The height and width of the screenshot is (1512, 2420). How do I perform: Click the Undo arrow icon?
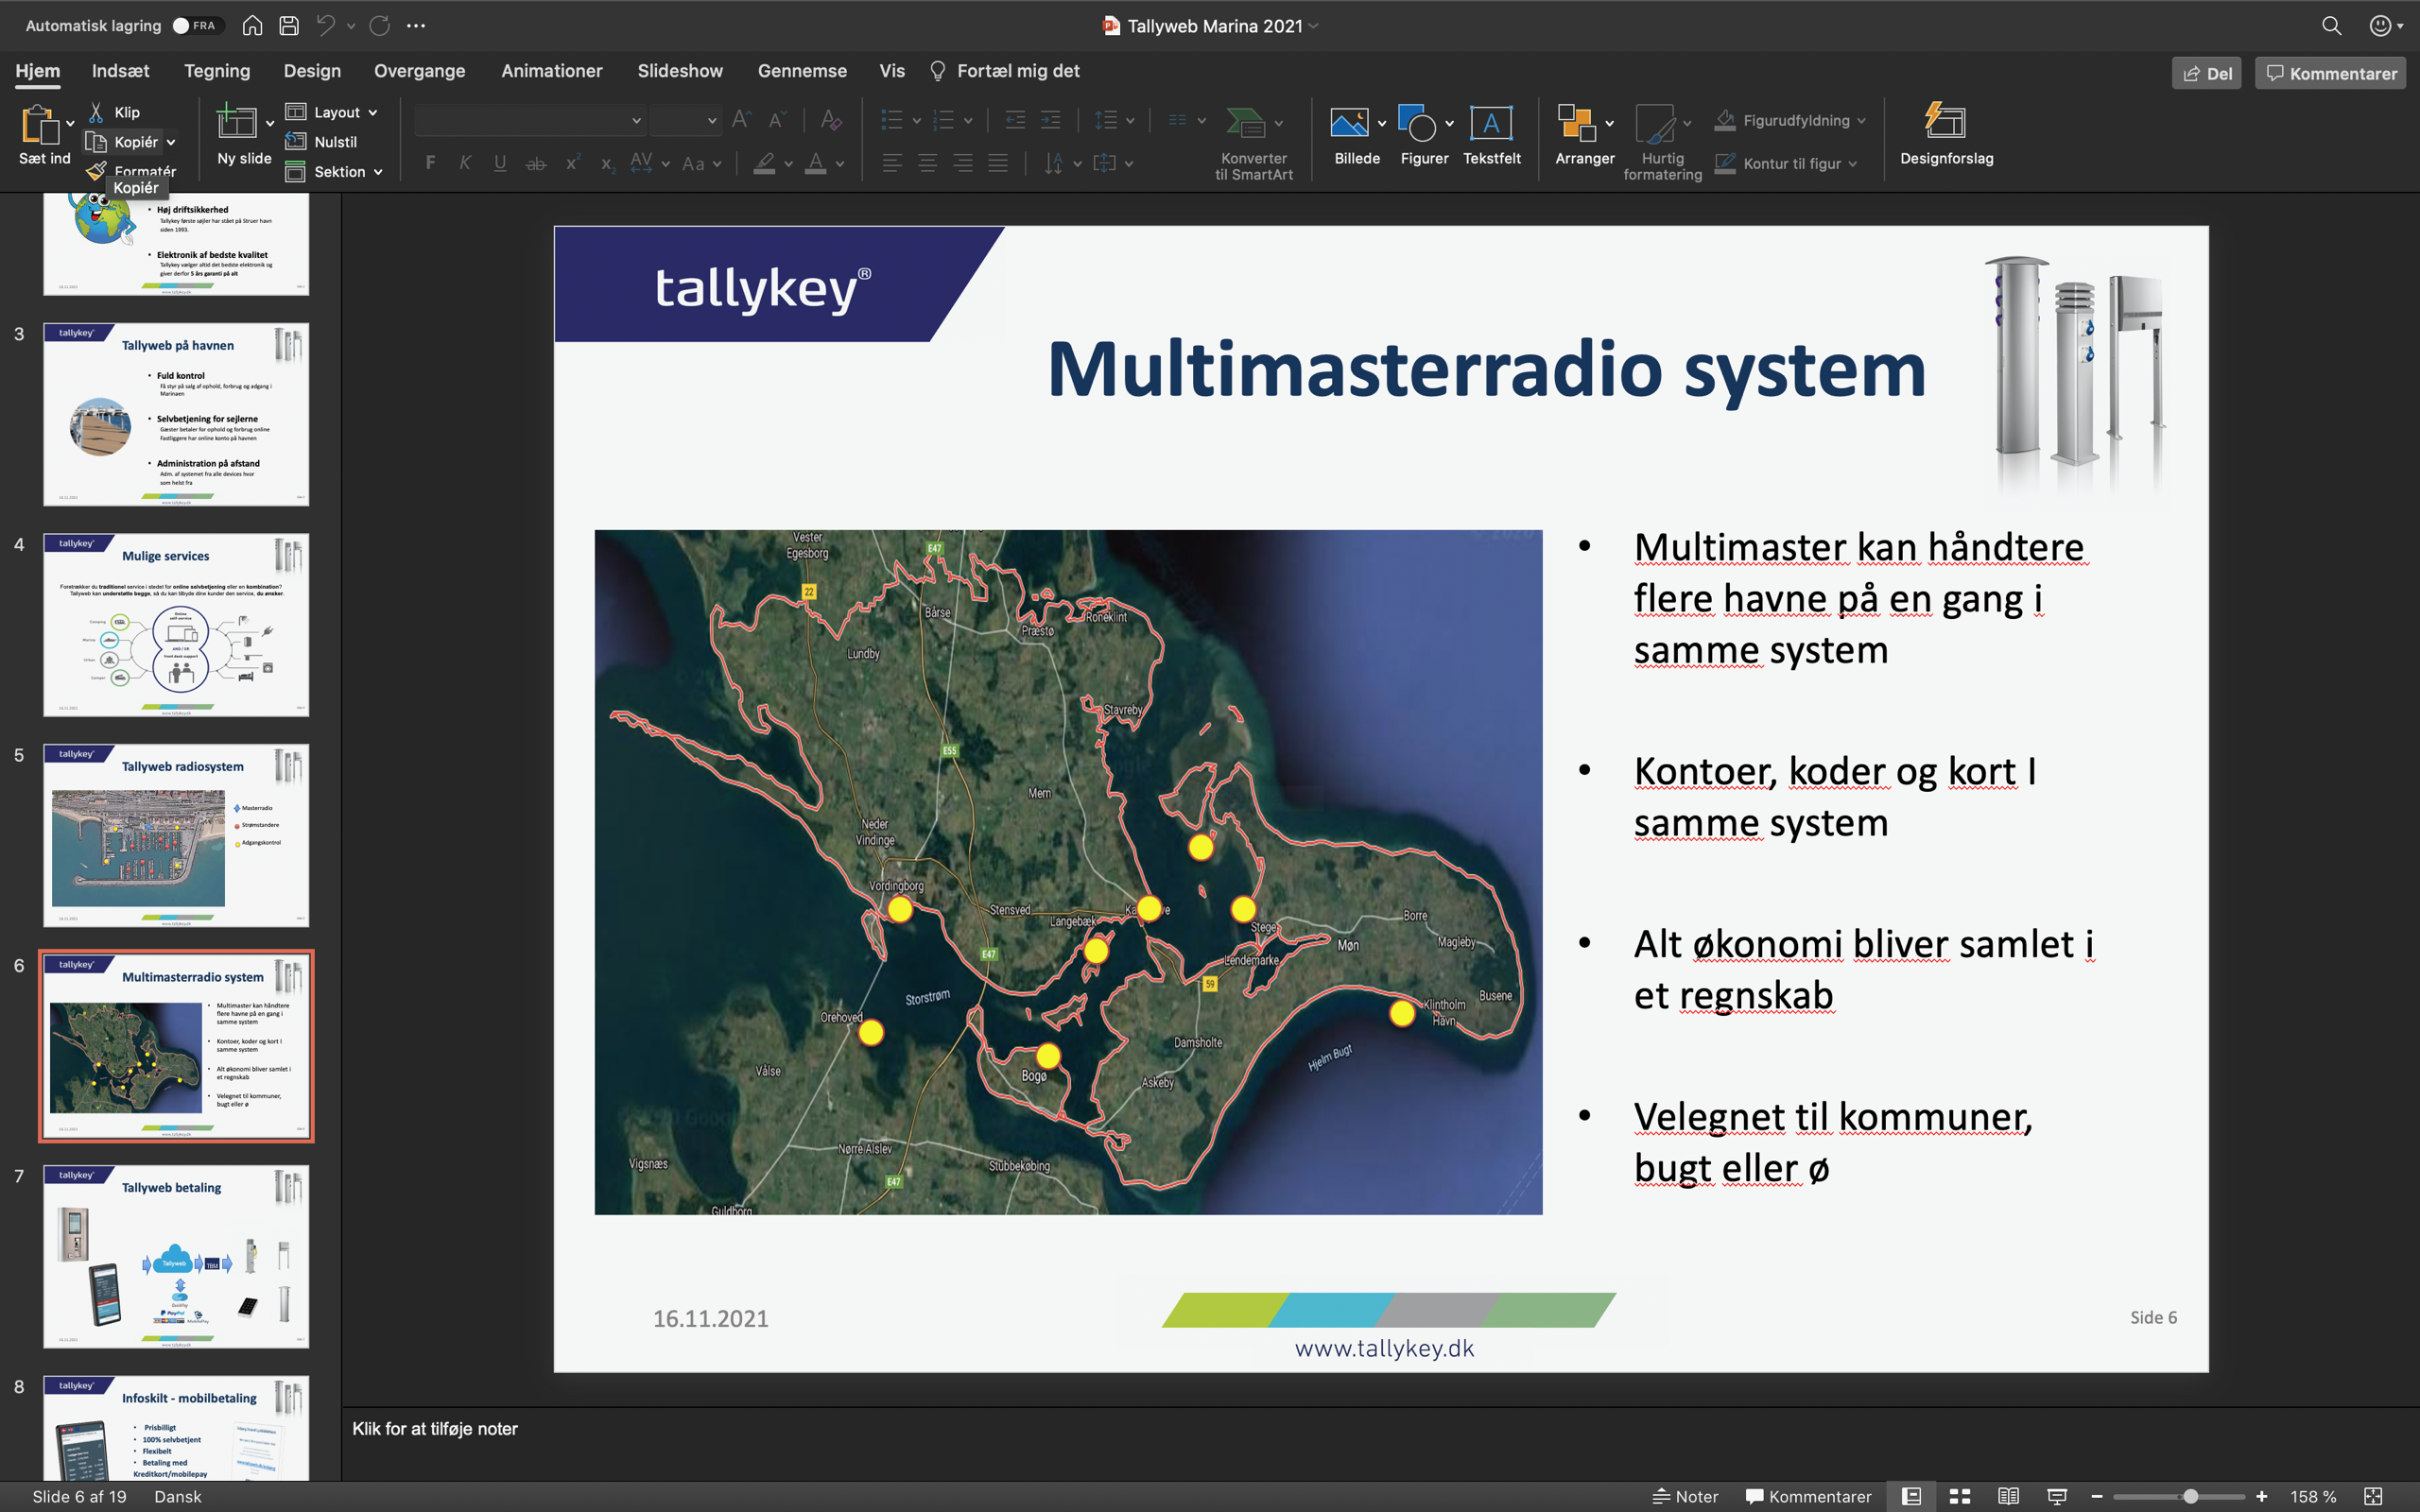coord(326,26)
